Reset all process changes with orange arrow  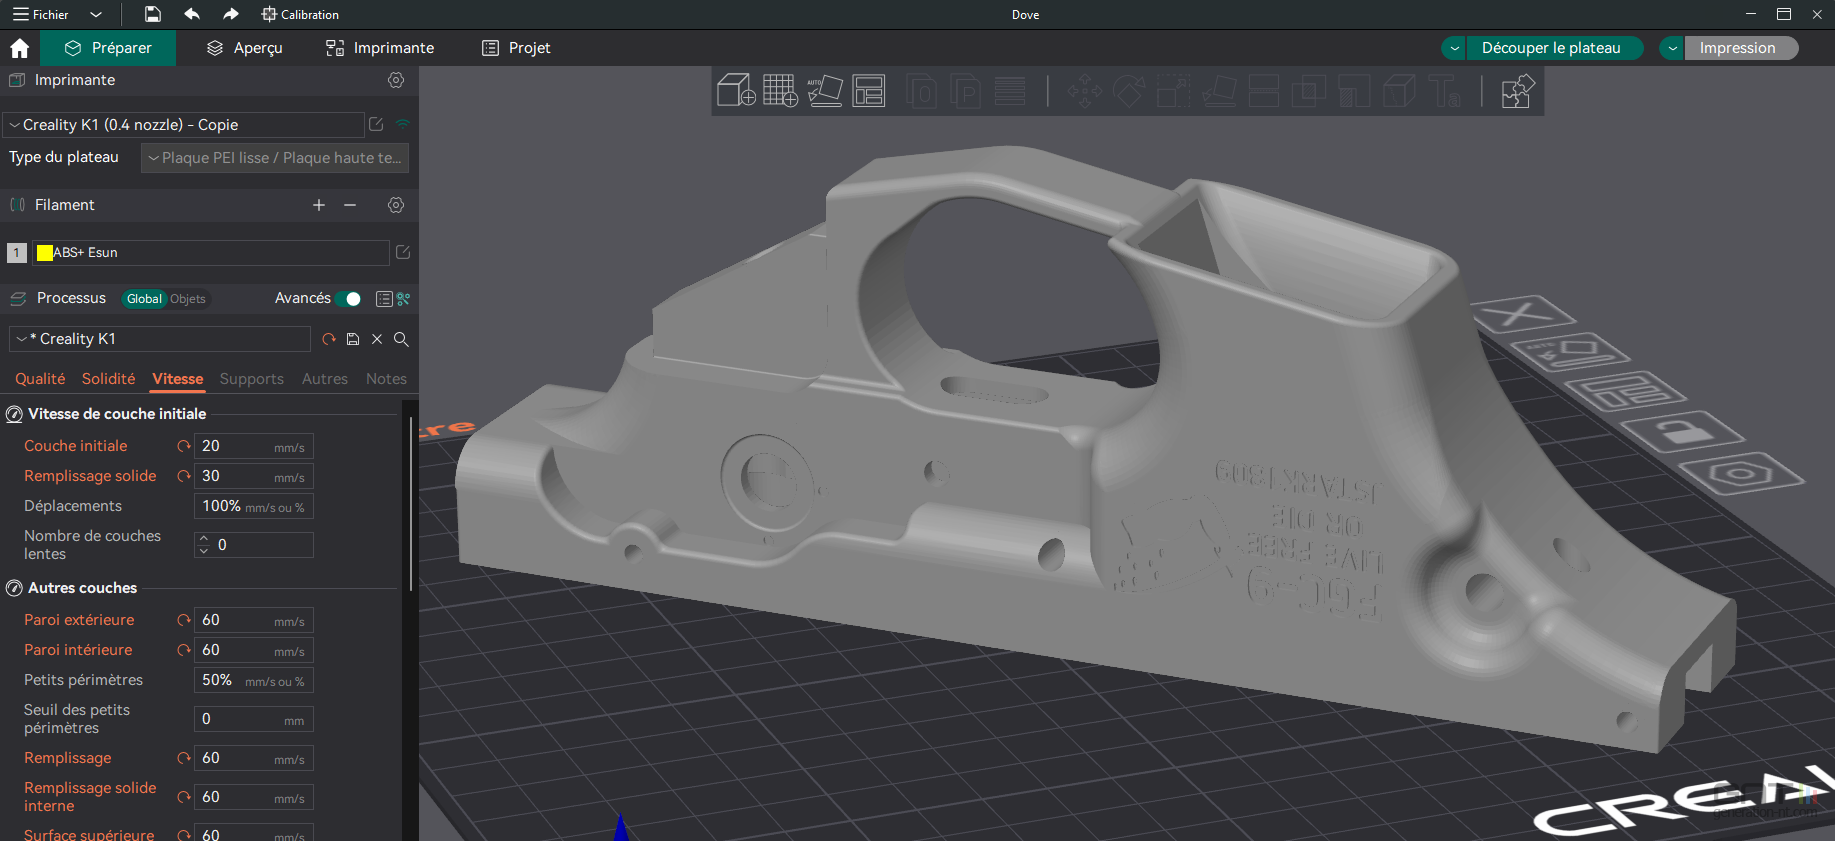[x=329, y=339]
